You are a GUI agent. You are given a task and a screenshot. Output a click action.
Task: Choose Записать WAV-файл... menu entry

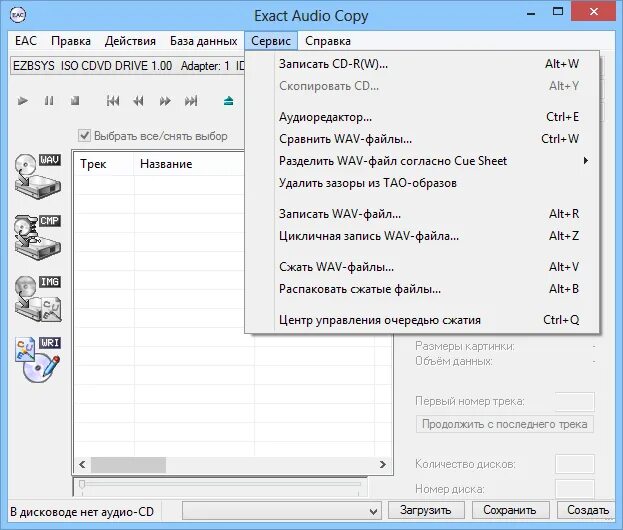click(422, 214)
